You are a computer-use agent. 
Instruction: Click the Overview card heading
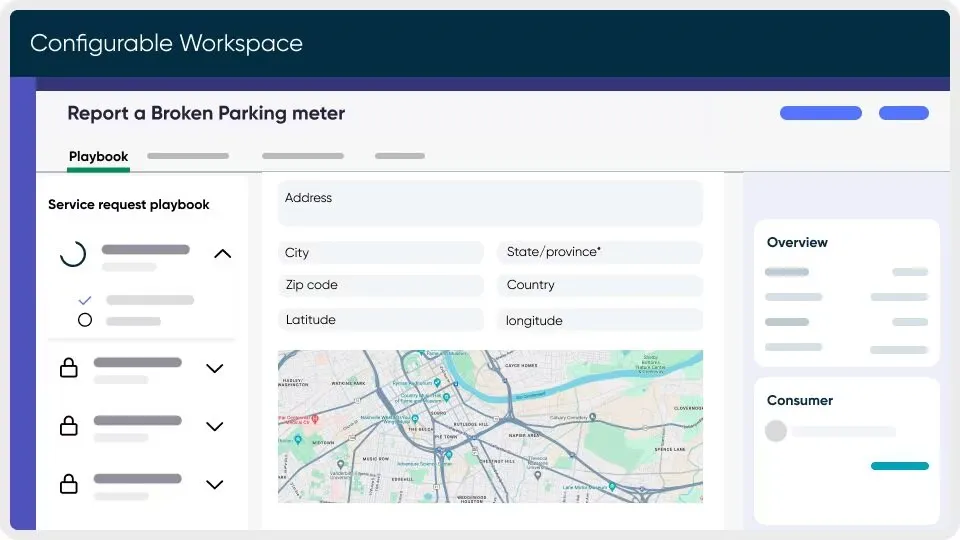coord(797,242)
